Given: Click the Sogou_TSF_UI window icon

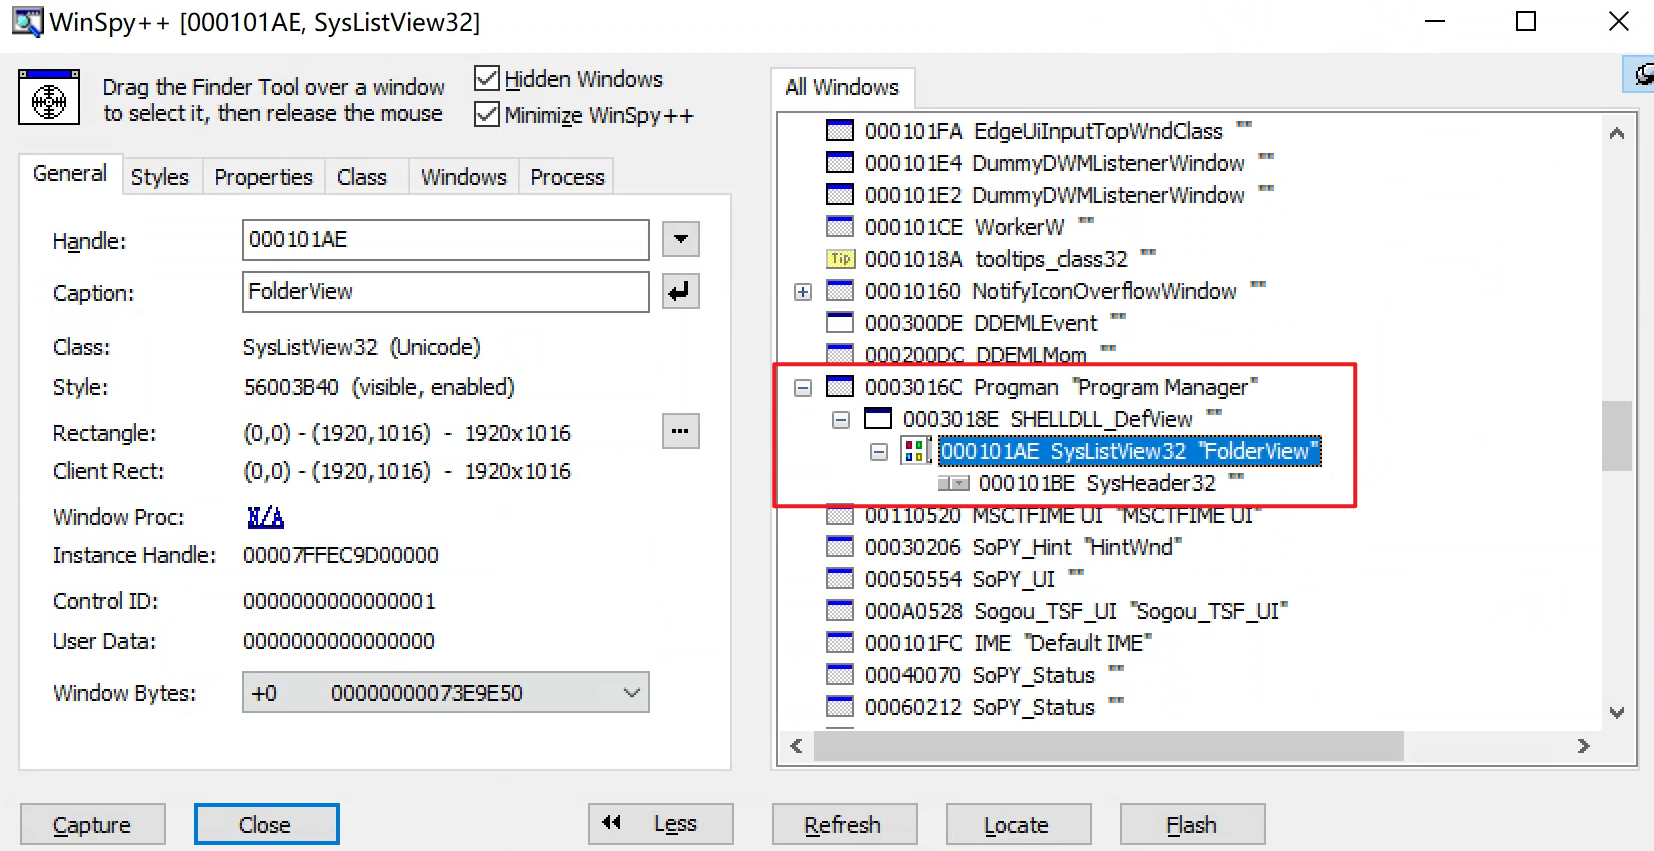Looking at the screenshot, I should [840, 611].
